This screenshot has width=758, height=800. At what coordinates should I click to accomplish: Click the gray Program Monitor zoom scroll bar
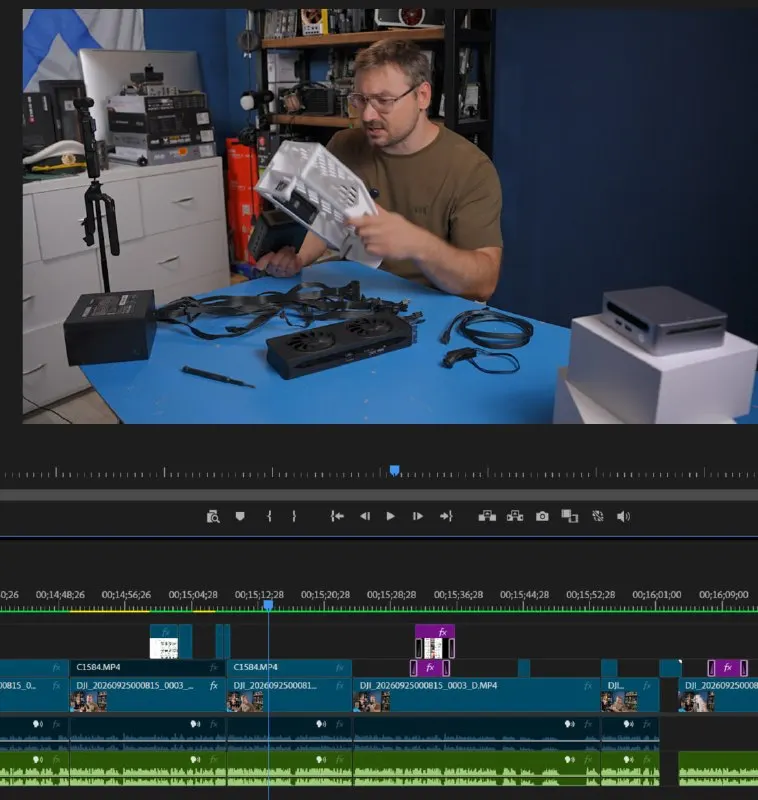(379, 494)
